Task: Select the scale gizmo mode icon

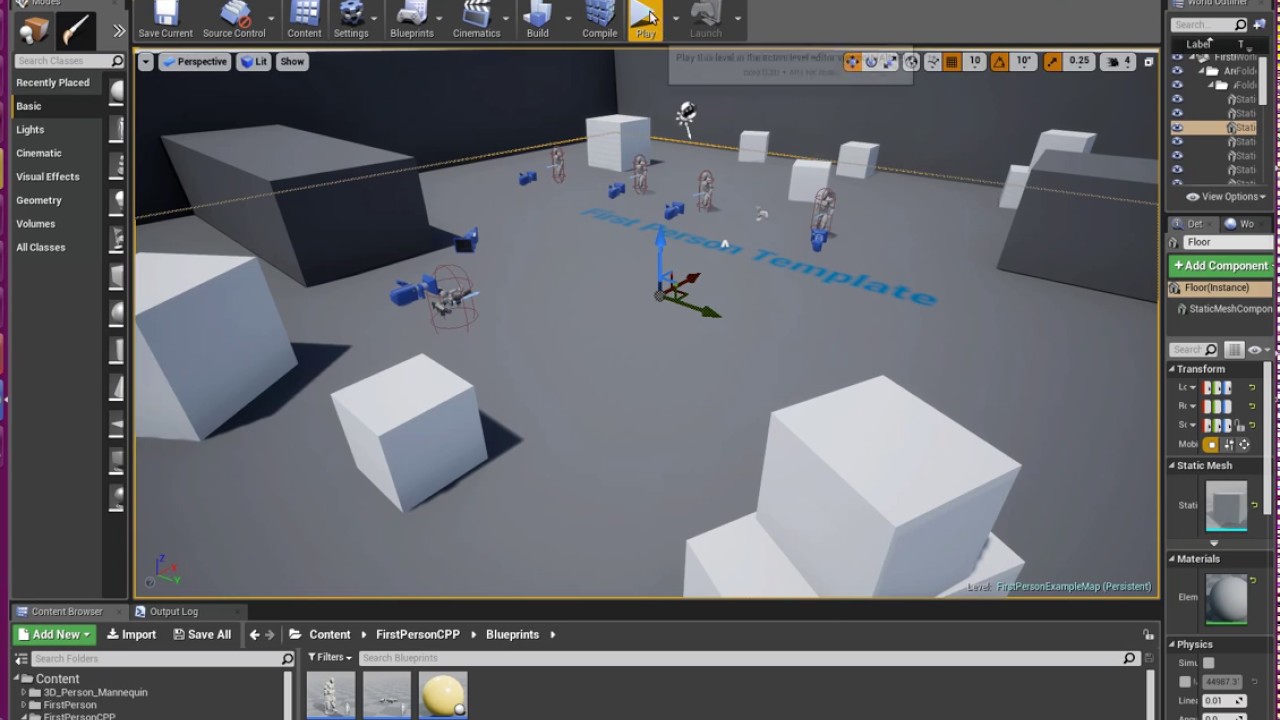Action: click(x=890, y=62)
